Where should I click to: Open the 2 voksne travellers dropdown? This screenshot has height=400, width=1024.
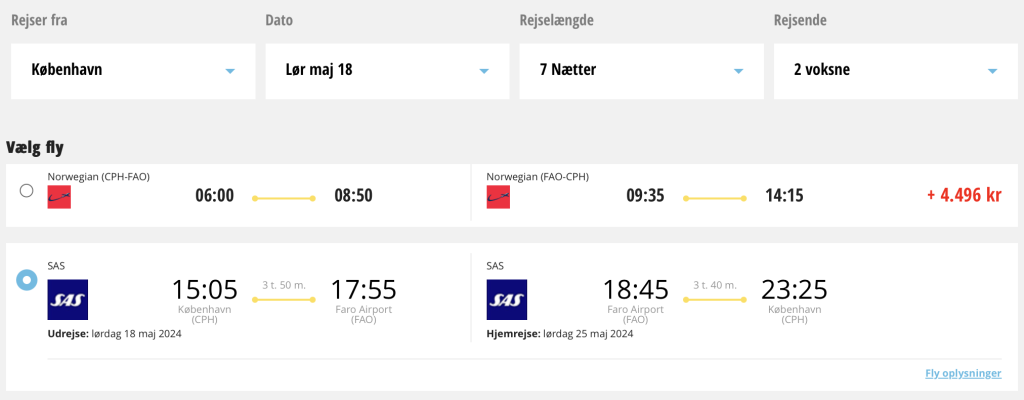(x=895, y=71)
